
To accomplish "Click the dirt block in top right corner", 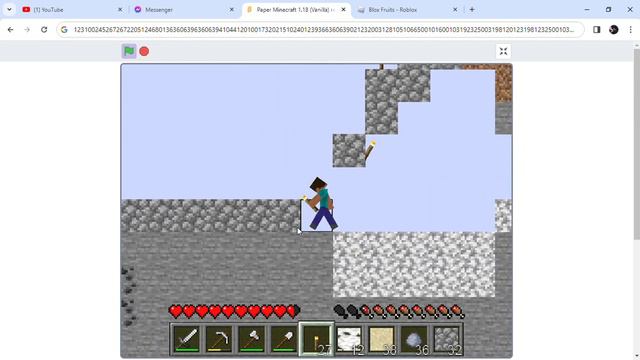I will 504,83.
